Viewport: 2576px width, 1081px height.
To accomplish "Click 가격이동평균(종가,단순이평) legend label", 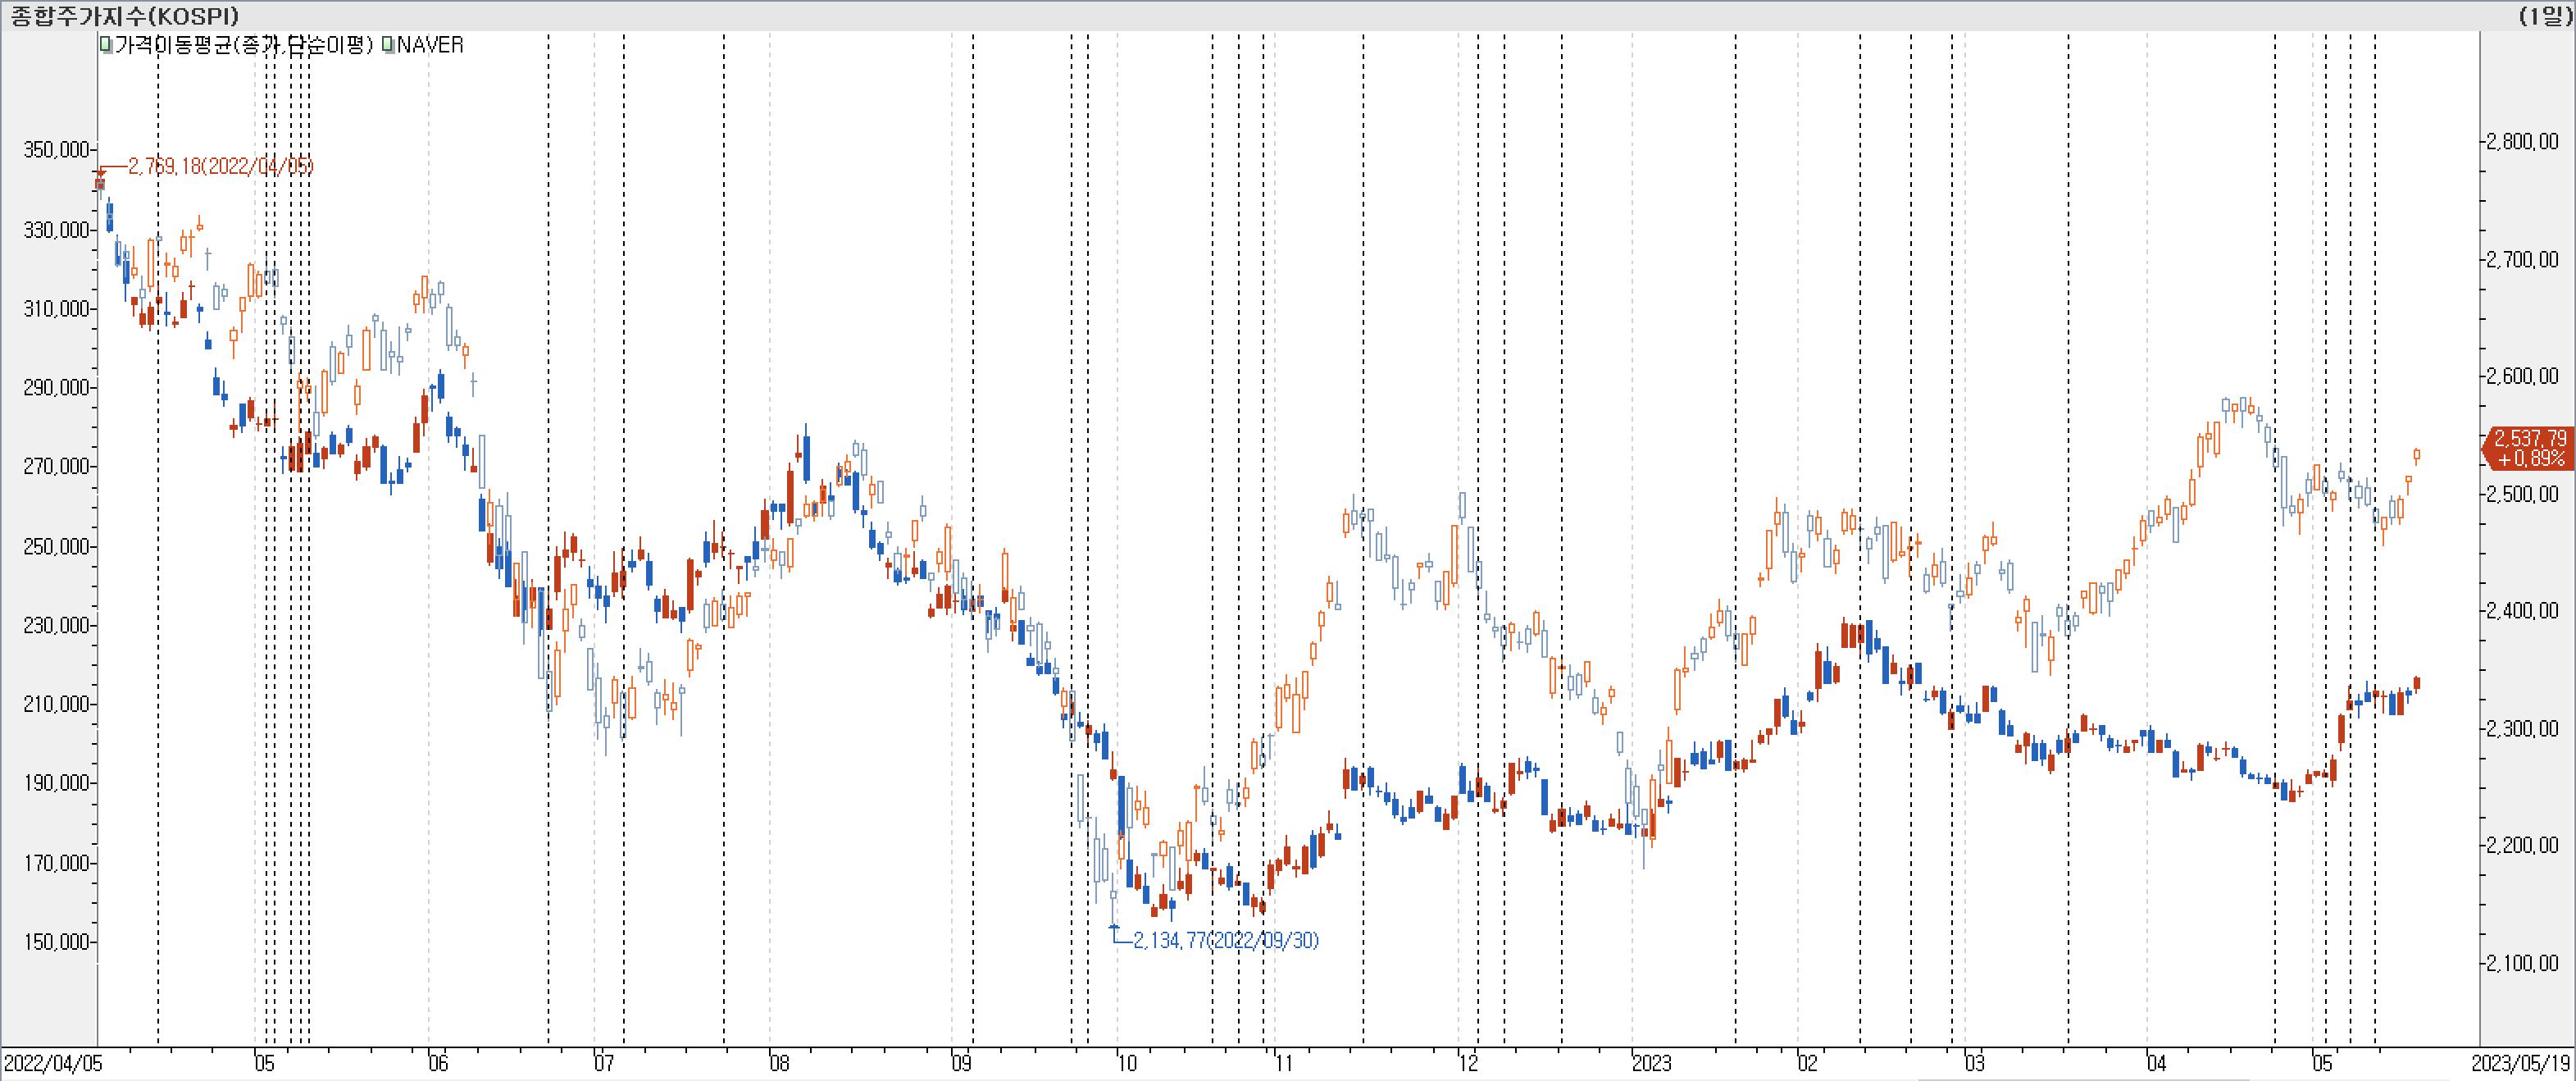I will [x=243, y=45].
